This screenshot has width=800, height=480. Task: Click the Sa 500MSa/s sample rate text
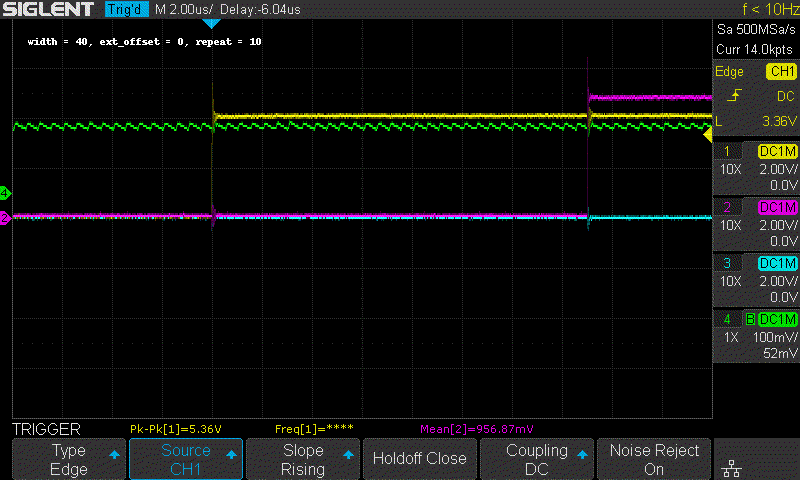coord(756,30)
